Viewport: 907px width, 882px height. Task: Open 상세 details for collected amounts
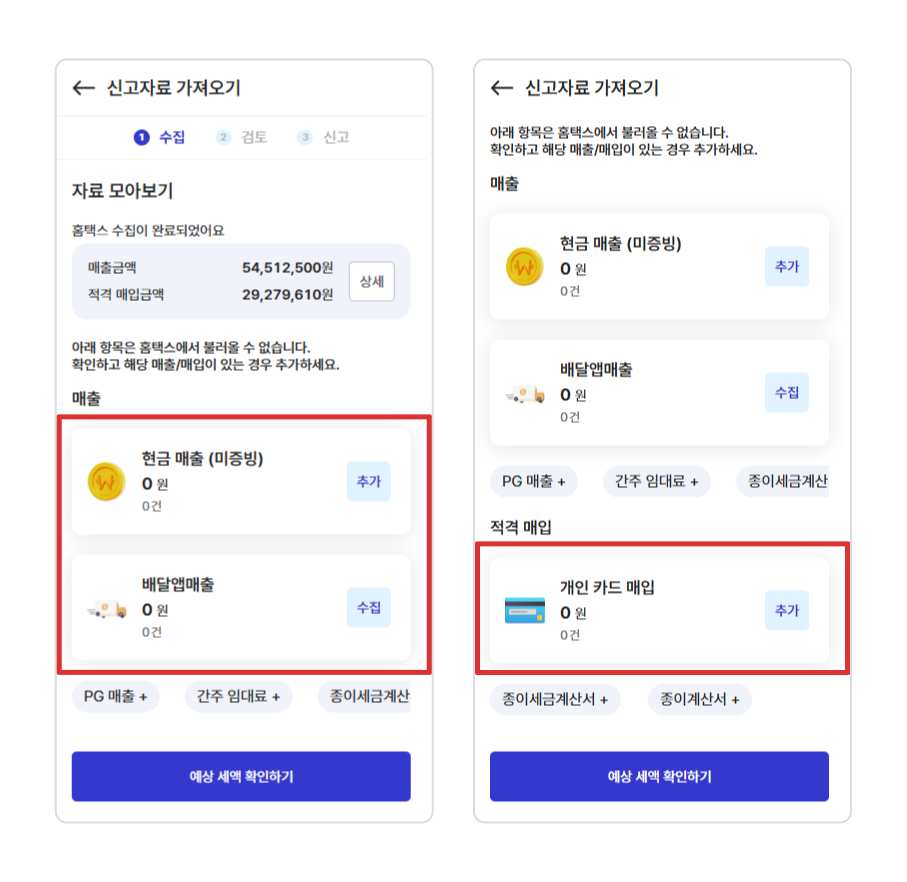tap(371, 282)
